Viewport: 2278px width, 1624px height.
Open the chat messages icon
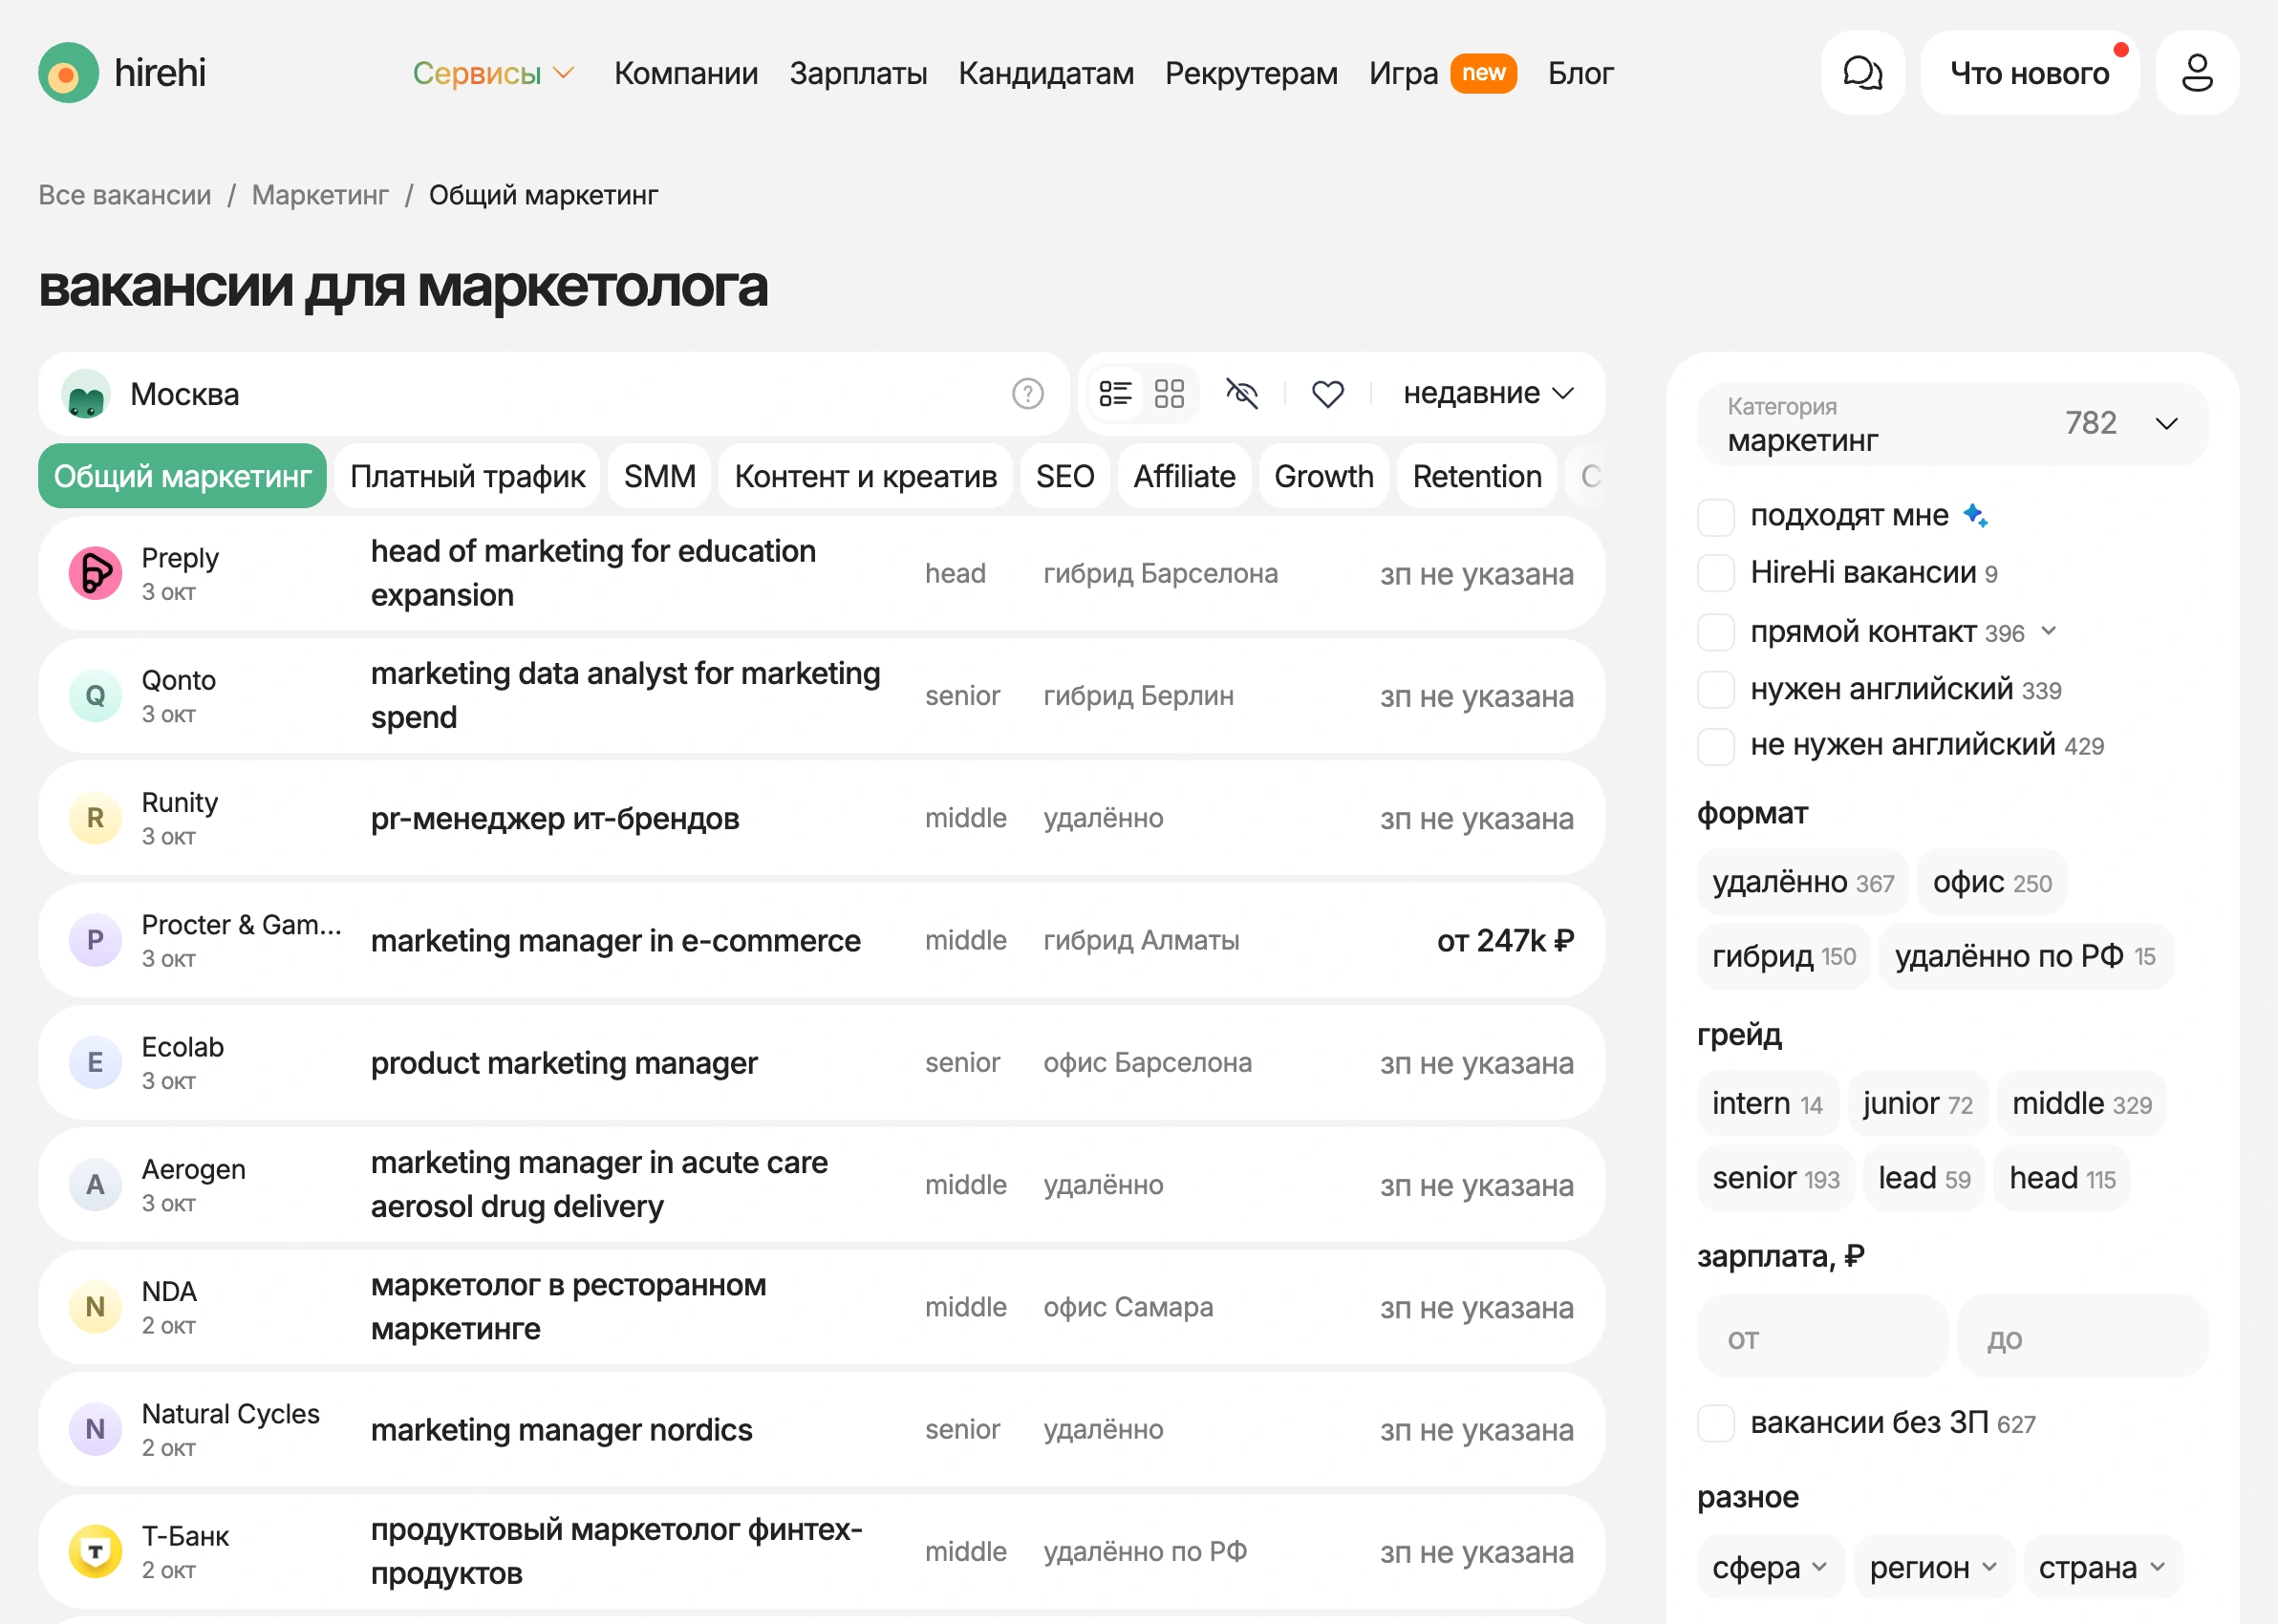click(1862, 73)
